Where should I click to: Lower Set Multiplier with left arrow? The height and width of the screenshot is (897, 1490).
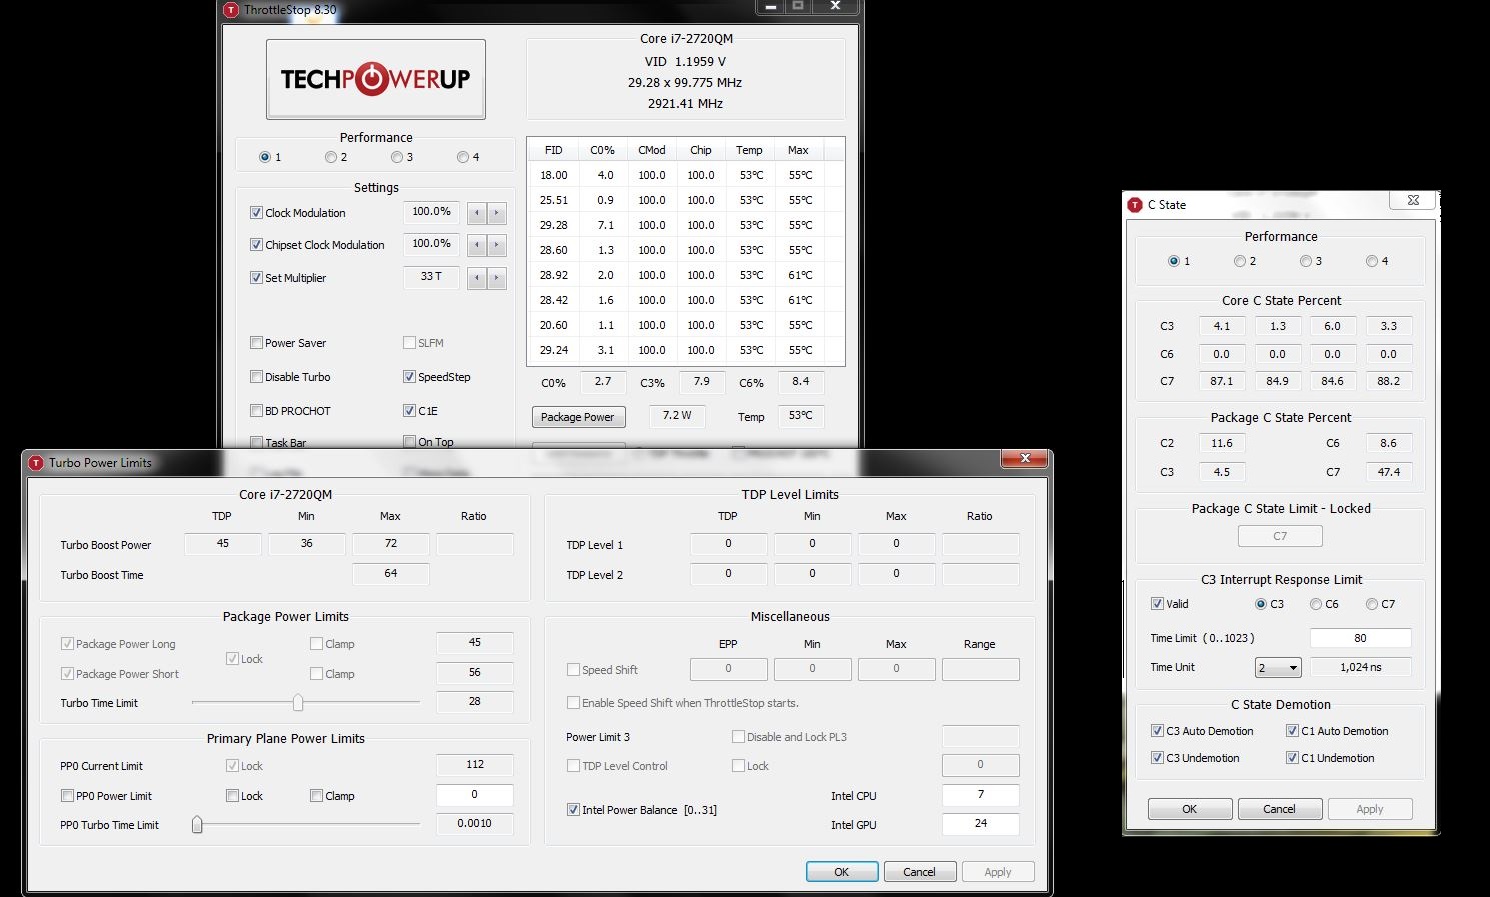[477, 278]
